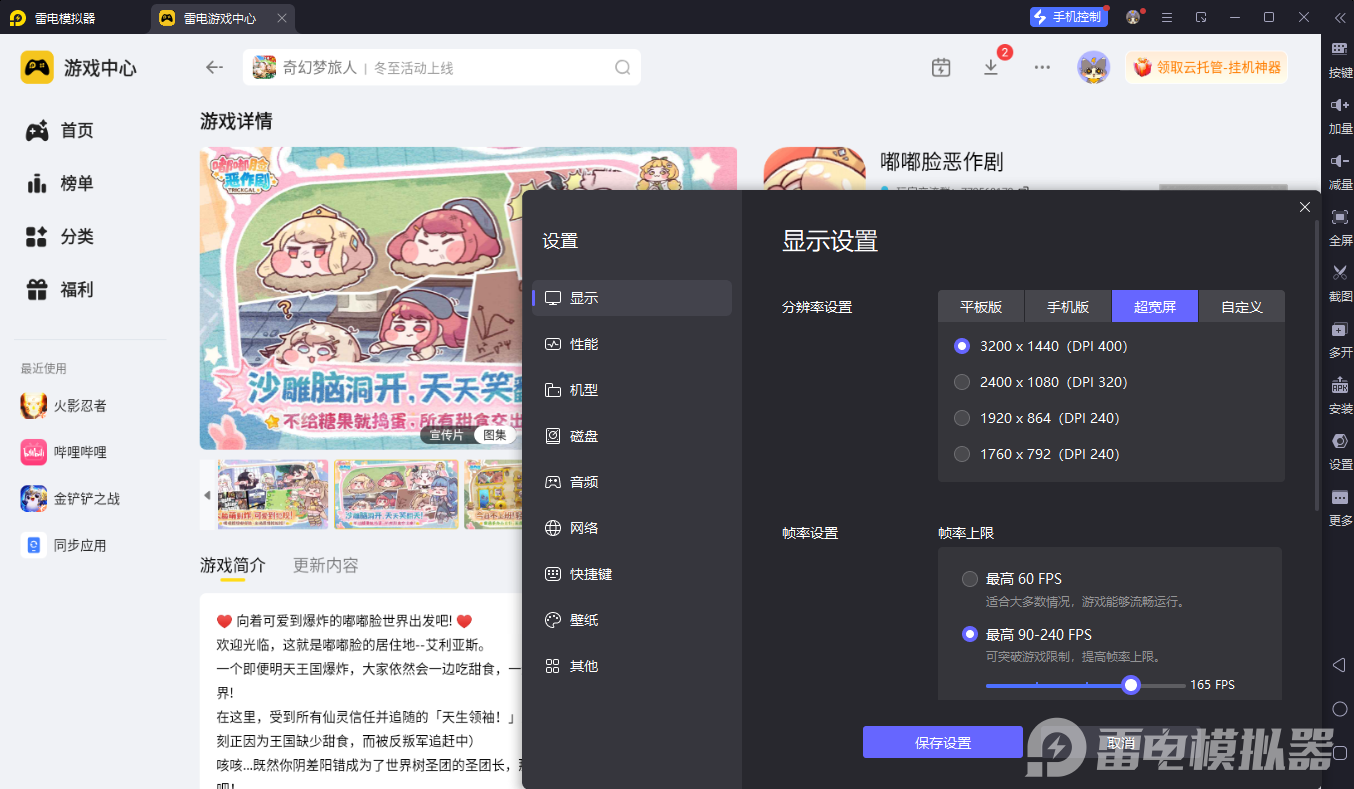Click the settings dialog scrollbar
This screenshot has height=789, width=1354.
pos(1316,365)
